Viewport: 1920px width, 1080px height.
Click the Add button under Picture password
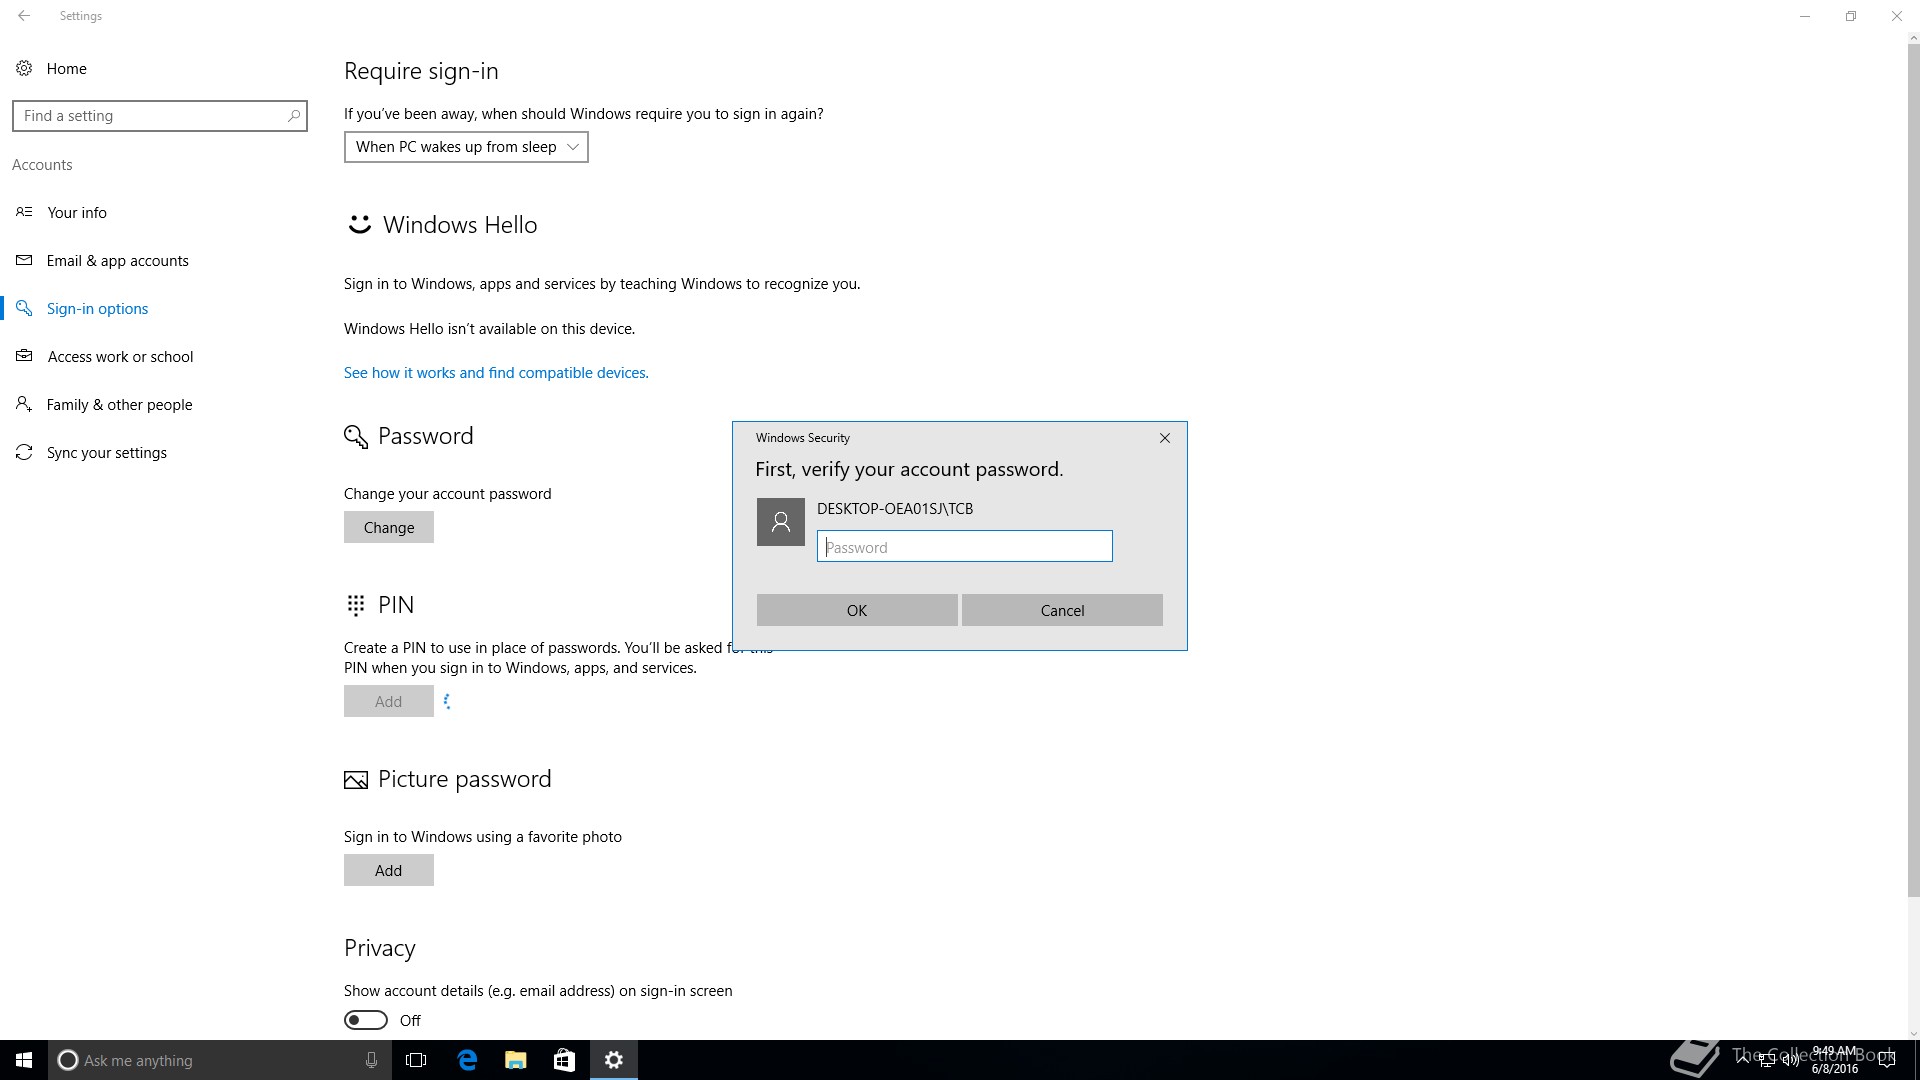coord(389,870)
